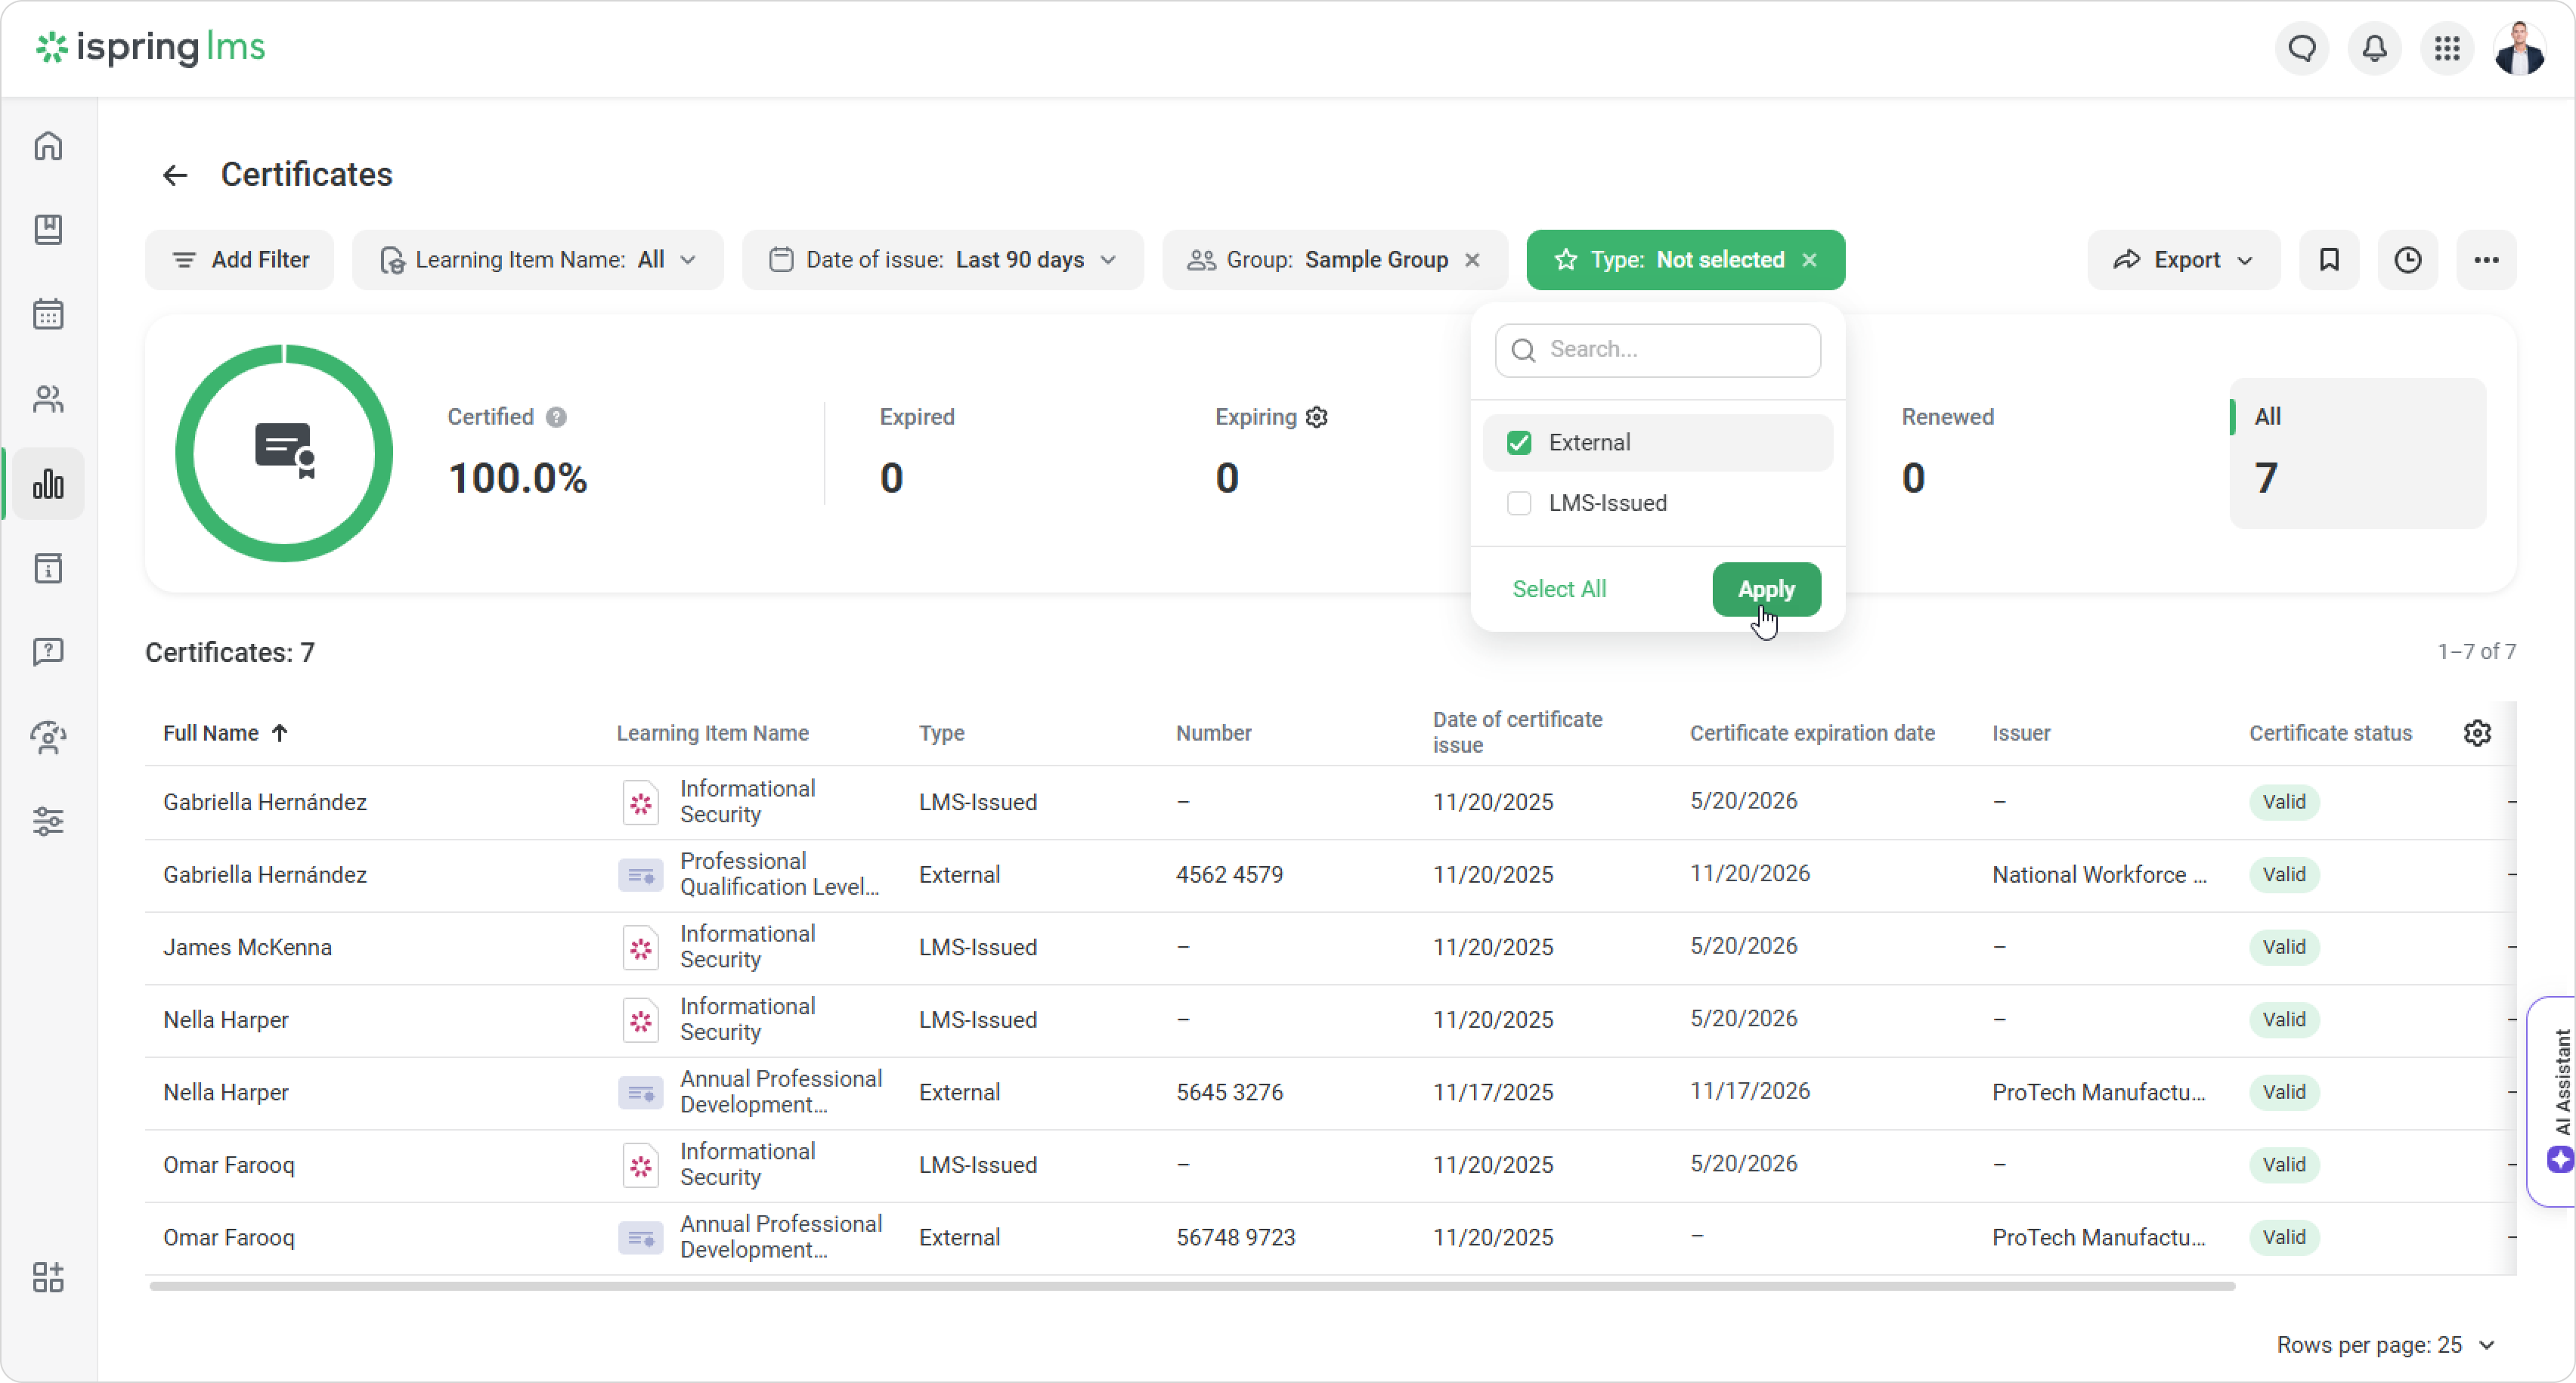Open table column settings gear
This screenshot has height=1383, width=2576.
(x=2477, y=733)
